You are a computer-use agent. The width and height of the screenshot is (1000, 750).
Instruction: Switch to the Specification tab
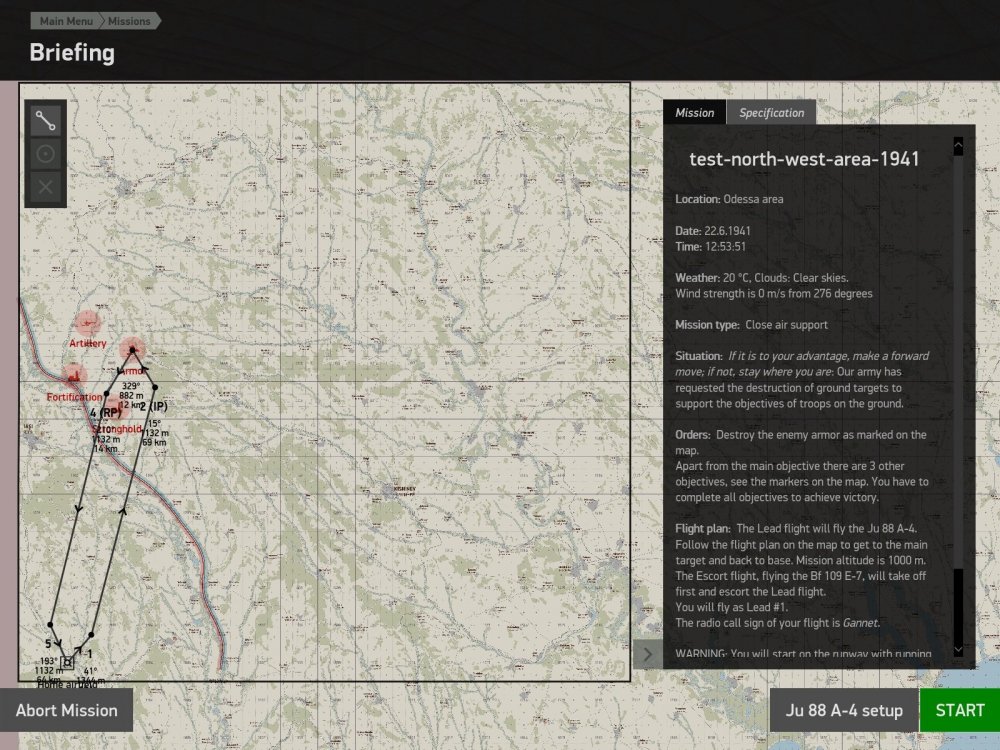click(x=771, y=113)
